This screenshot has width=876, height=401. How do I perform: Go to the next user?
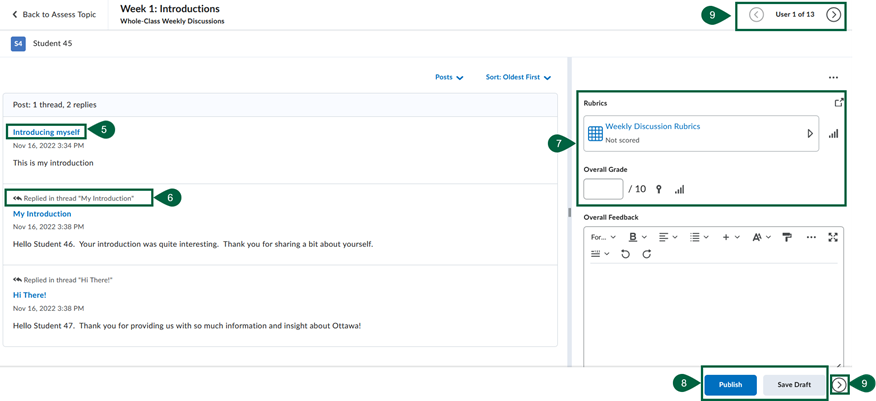pos(833,15)
